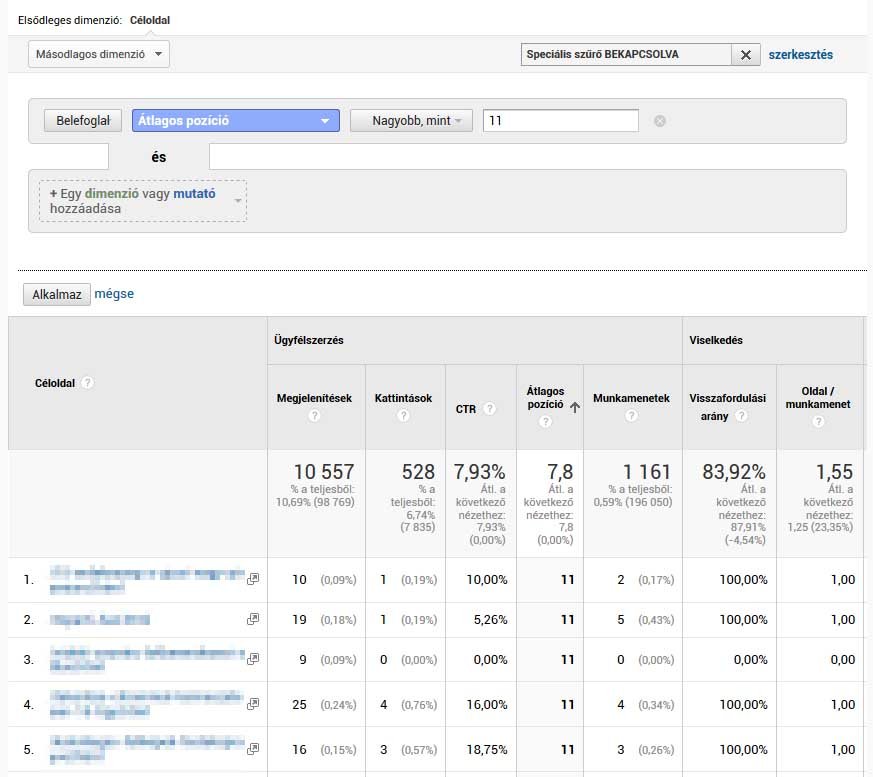Click the help icon beside CTR

[490, 408]
